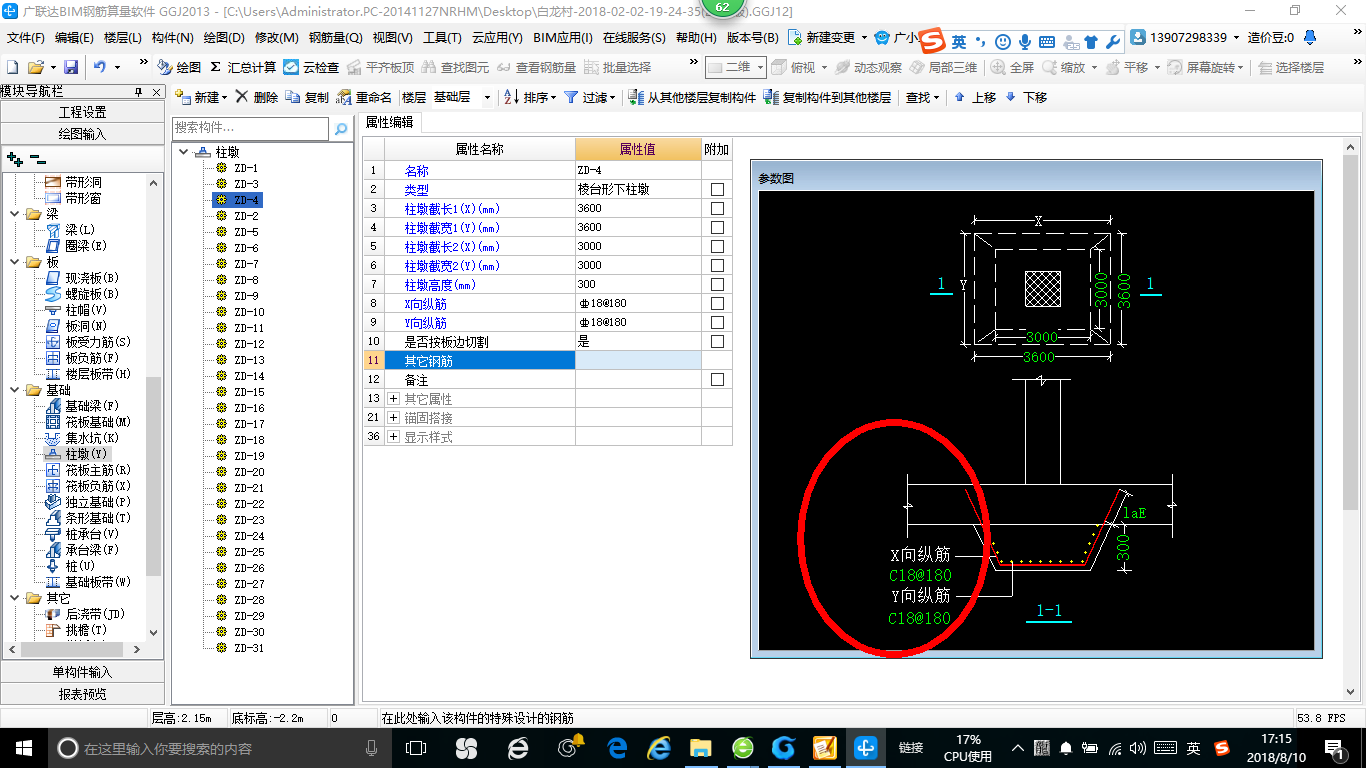Expand 其它属性 property group
1366x768 pixels.
394,399
